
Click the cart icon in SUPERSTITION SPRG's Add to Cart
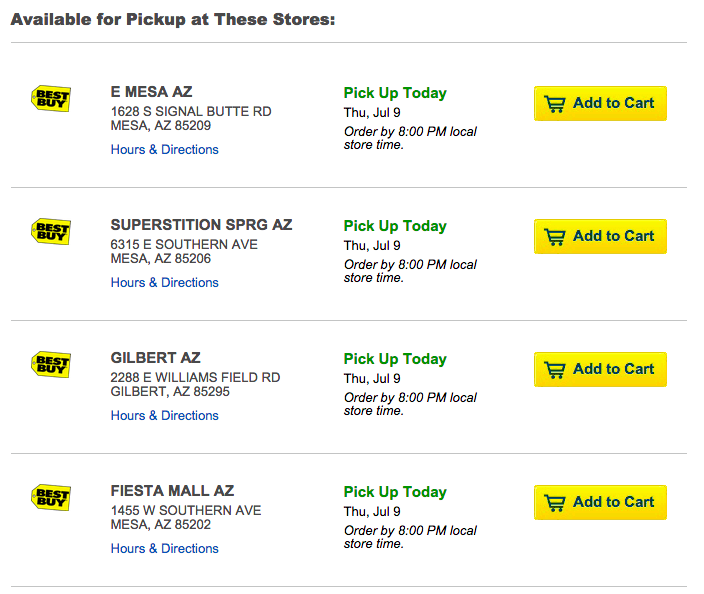pyautogui.click(x=555, y=237)
